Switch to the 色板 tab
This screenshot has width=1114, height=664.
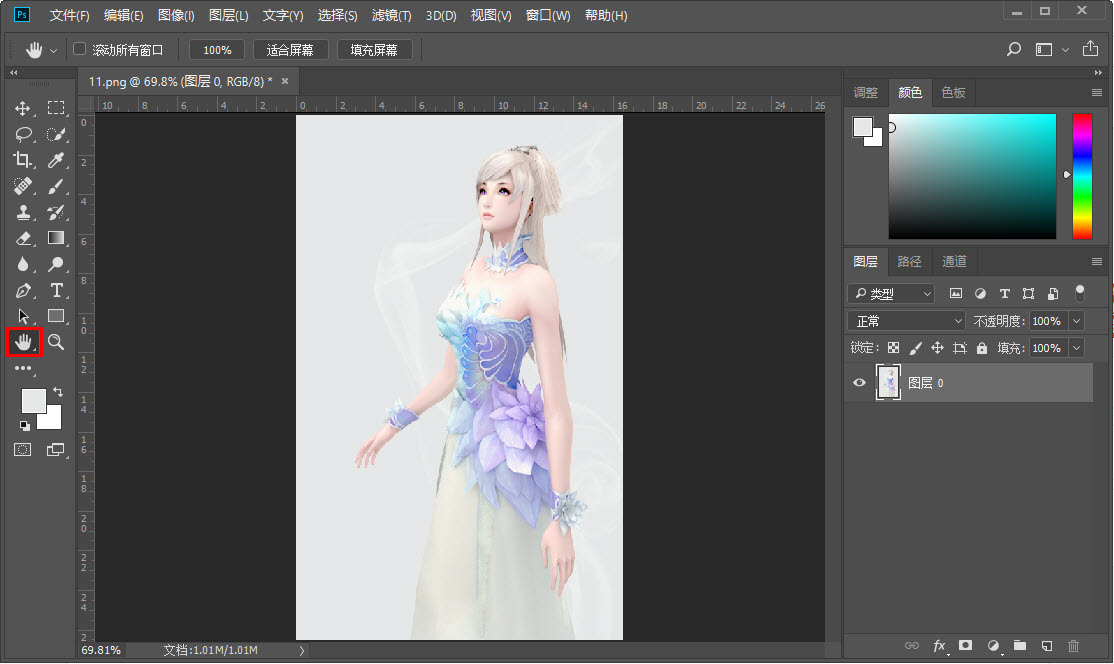(x=953, y=92)
